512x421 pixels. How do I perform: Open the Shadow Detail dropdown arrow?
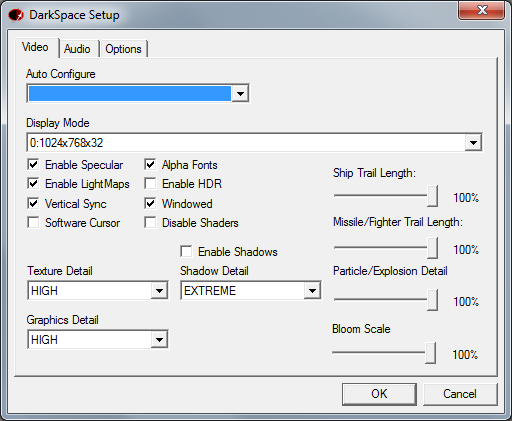[x=312, y=291]
